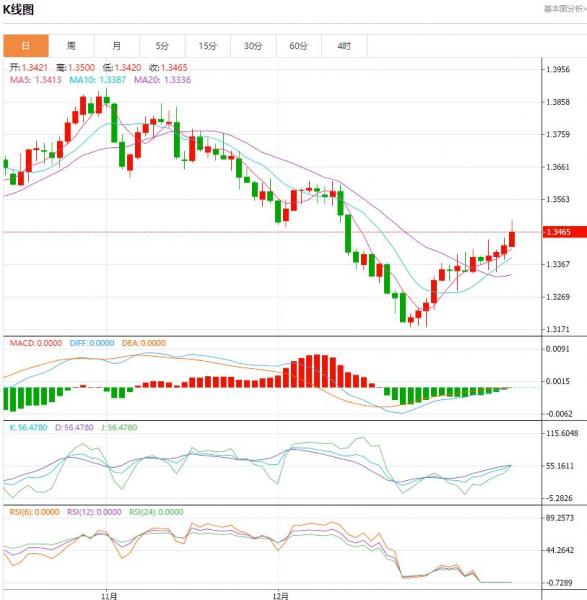The width and height of the screenshot is (587, 600).
Task: Click the MACD indicator label
Action: point(36,343)
